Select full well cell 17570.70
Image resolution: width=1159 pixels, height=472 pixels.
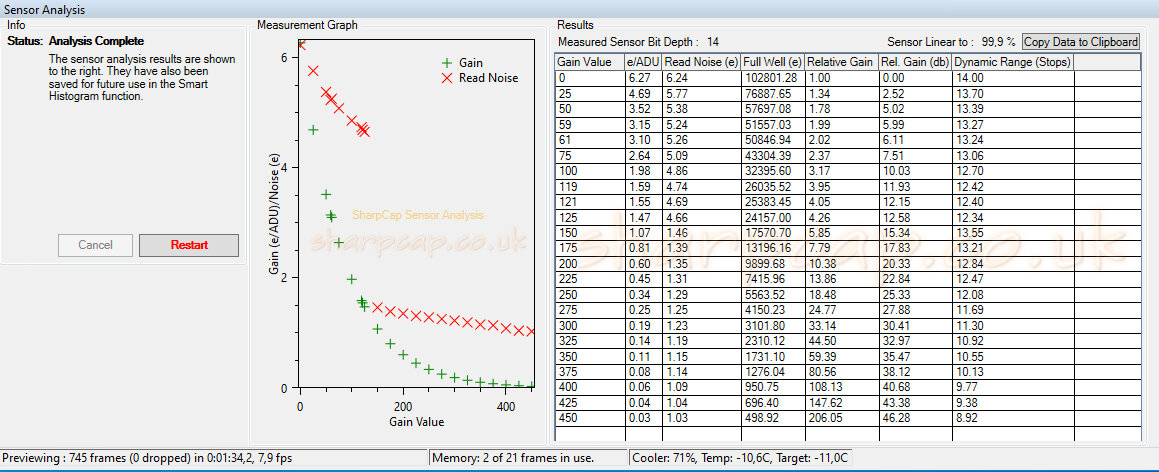[772, 233]
